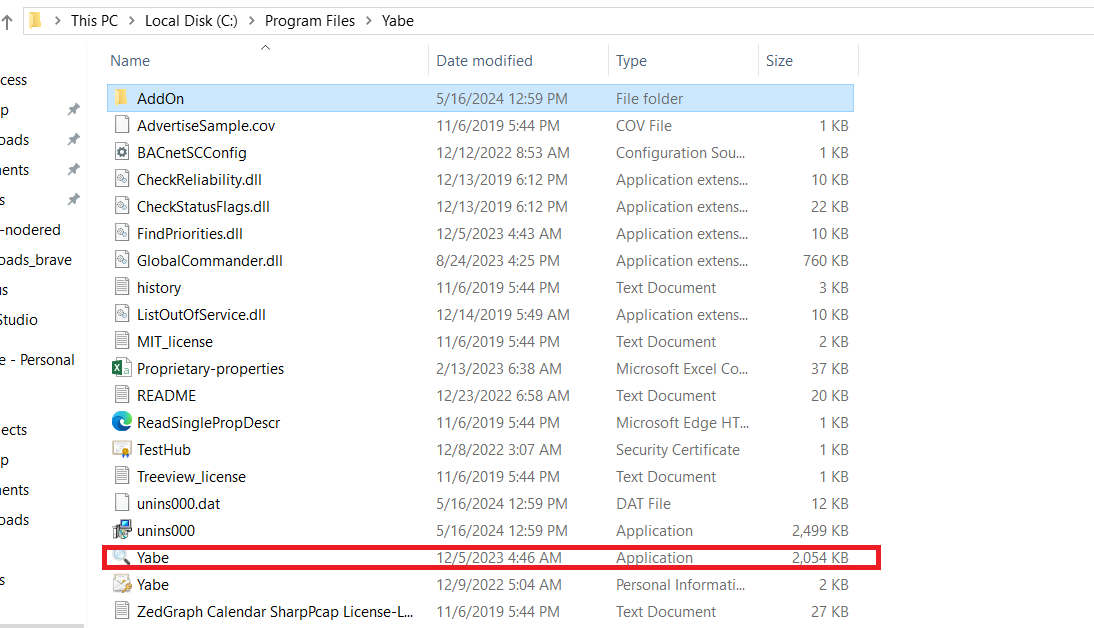
Task: Click the AddOn folder icon
Action: click(x=121, y=98)
